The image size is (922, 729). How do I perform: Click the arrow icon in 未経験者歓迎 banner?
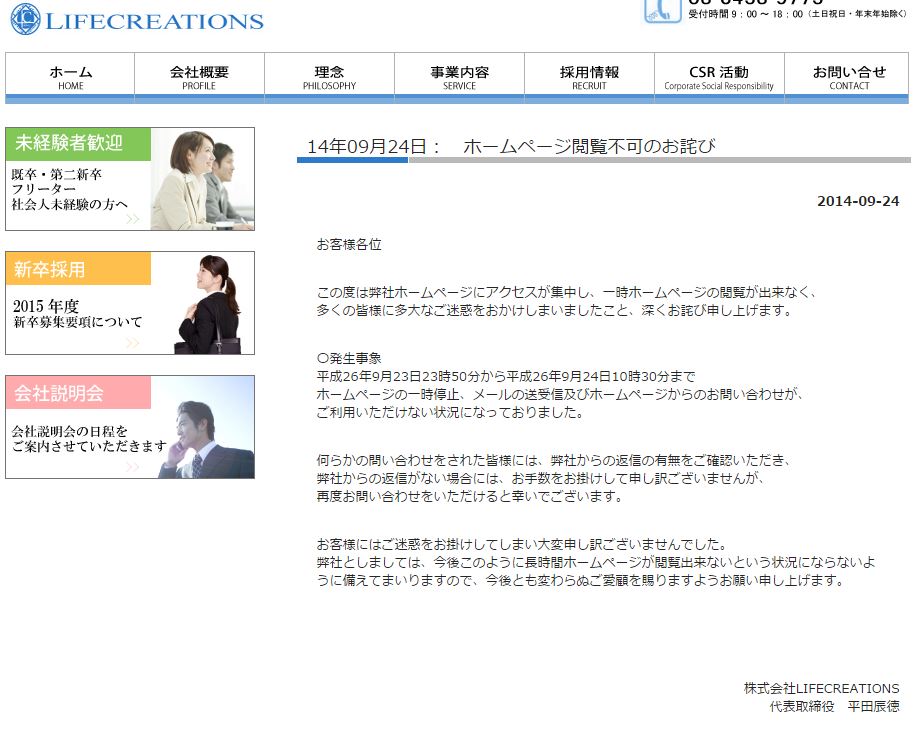pyautogui.click(x=133, y=219)
